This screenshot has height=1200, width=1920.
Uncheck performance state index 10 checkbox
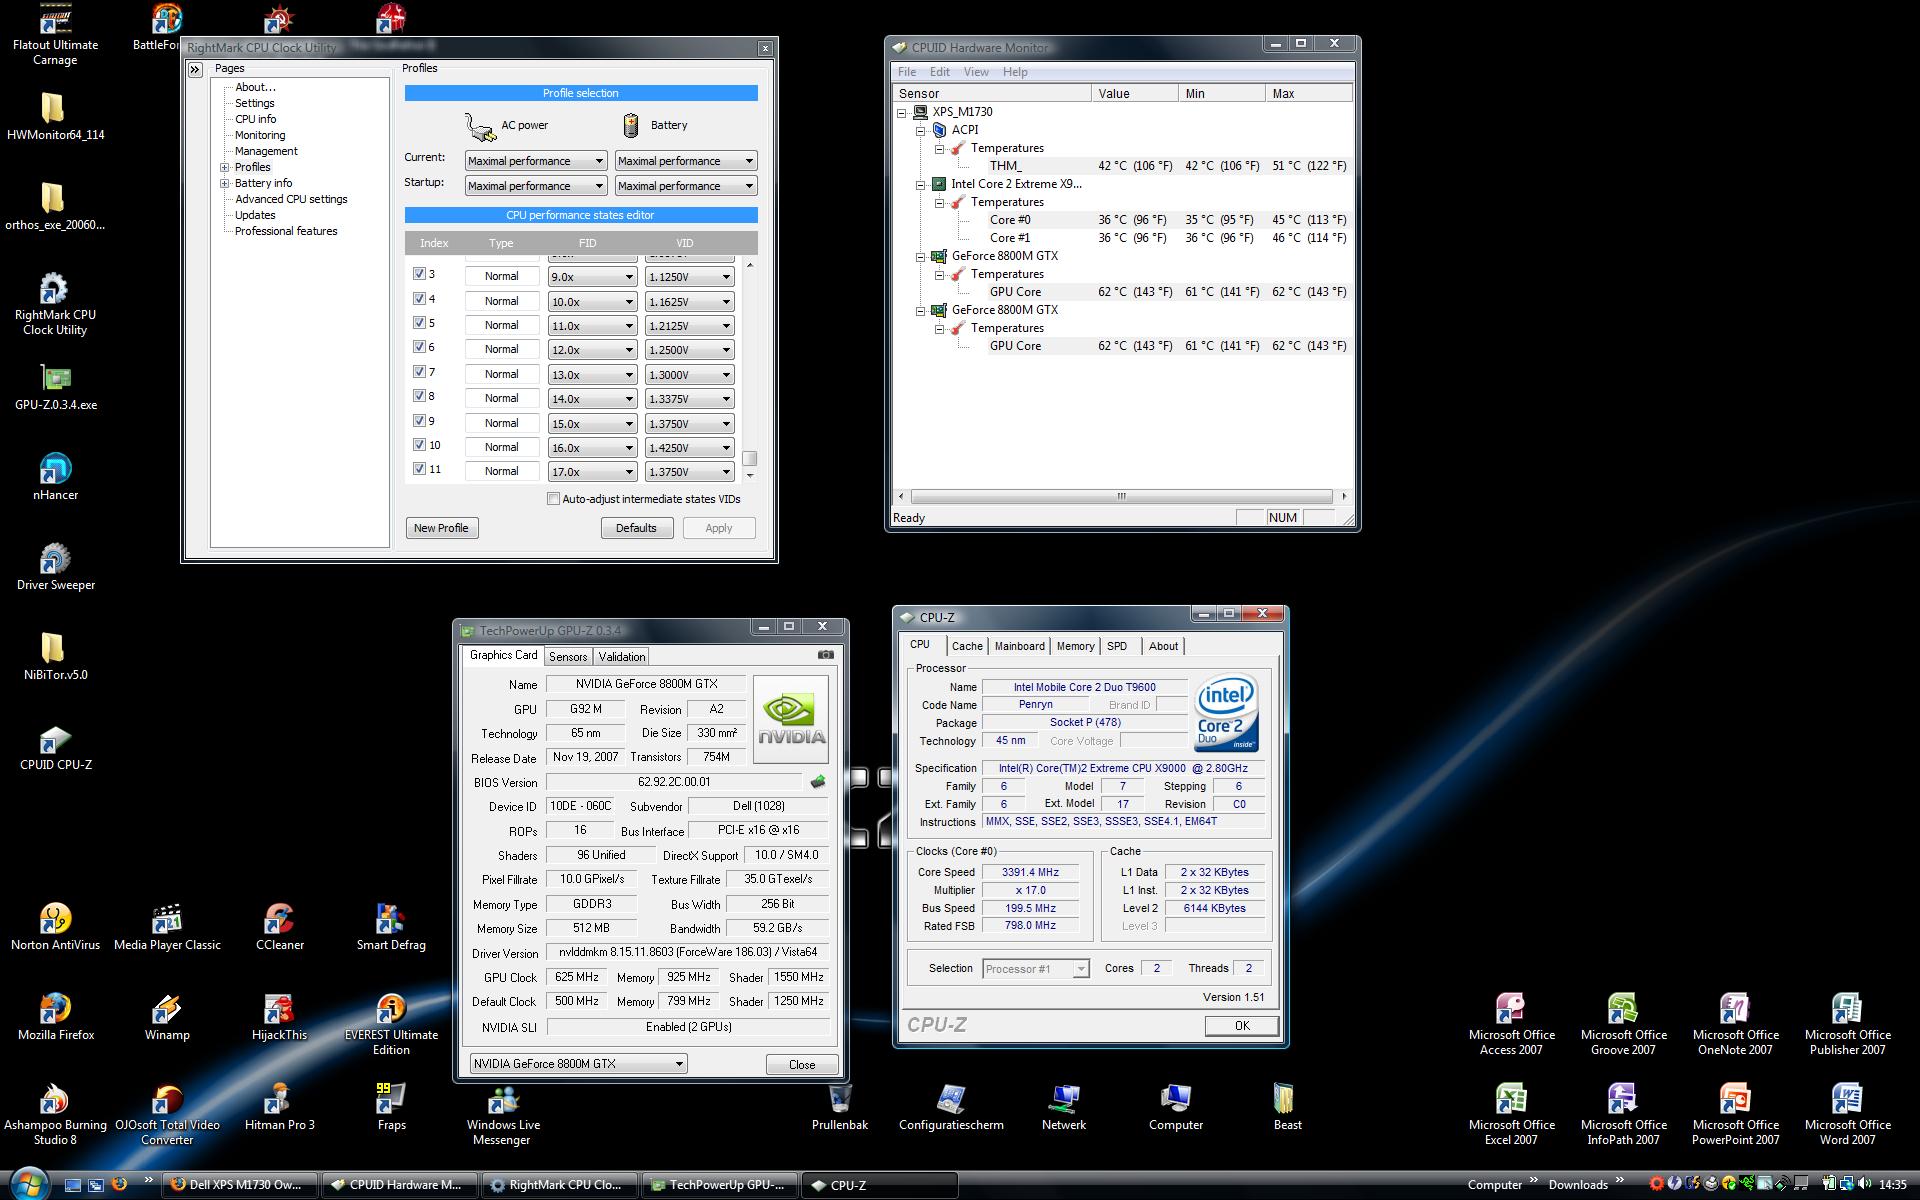point(419,444)
